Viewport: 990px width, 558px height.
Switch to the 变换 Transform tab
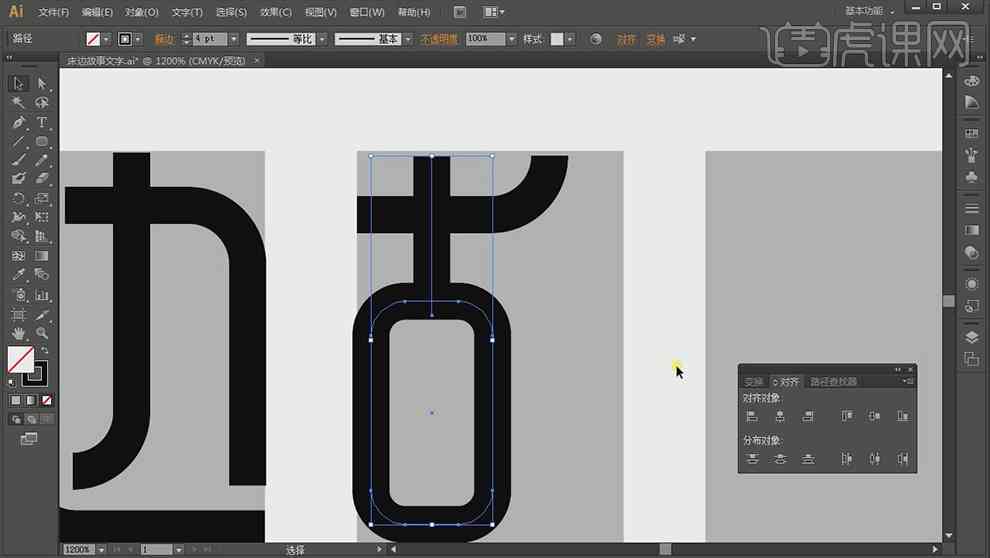coord(753,381)
